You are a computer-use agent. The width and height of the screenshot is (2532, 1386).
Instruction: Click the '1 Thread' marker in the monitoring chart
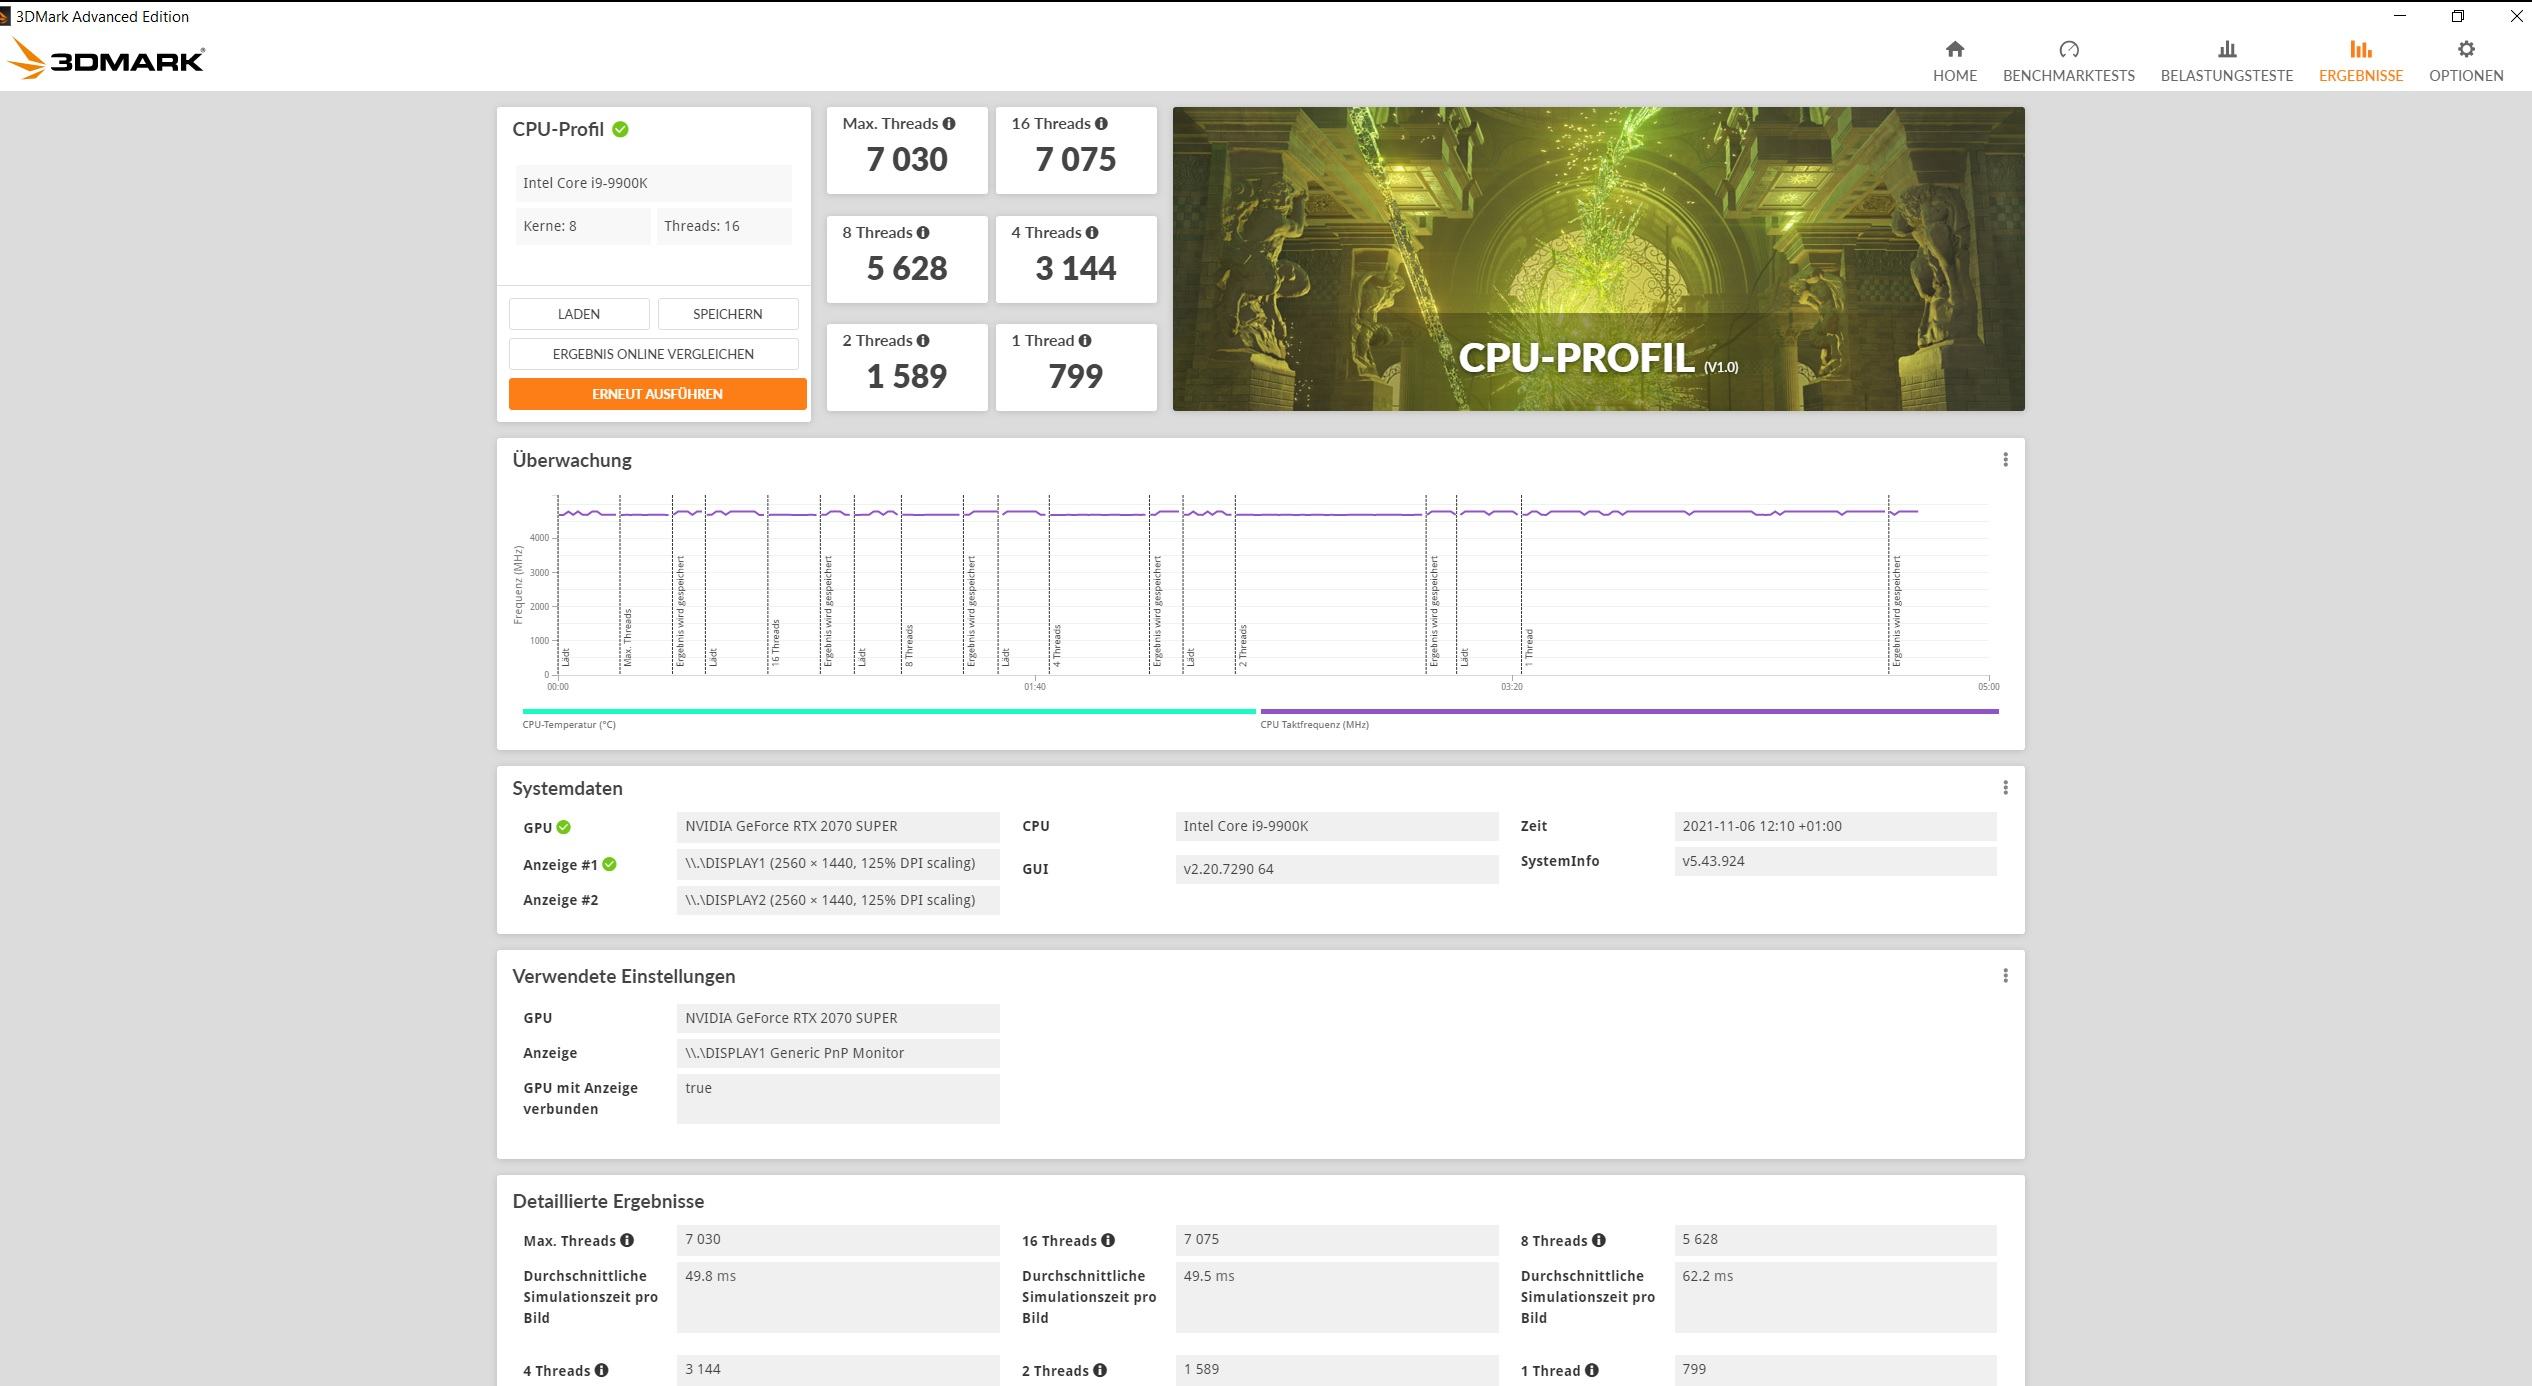pyautogui.click(x=1529, y=648)
